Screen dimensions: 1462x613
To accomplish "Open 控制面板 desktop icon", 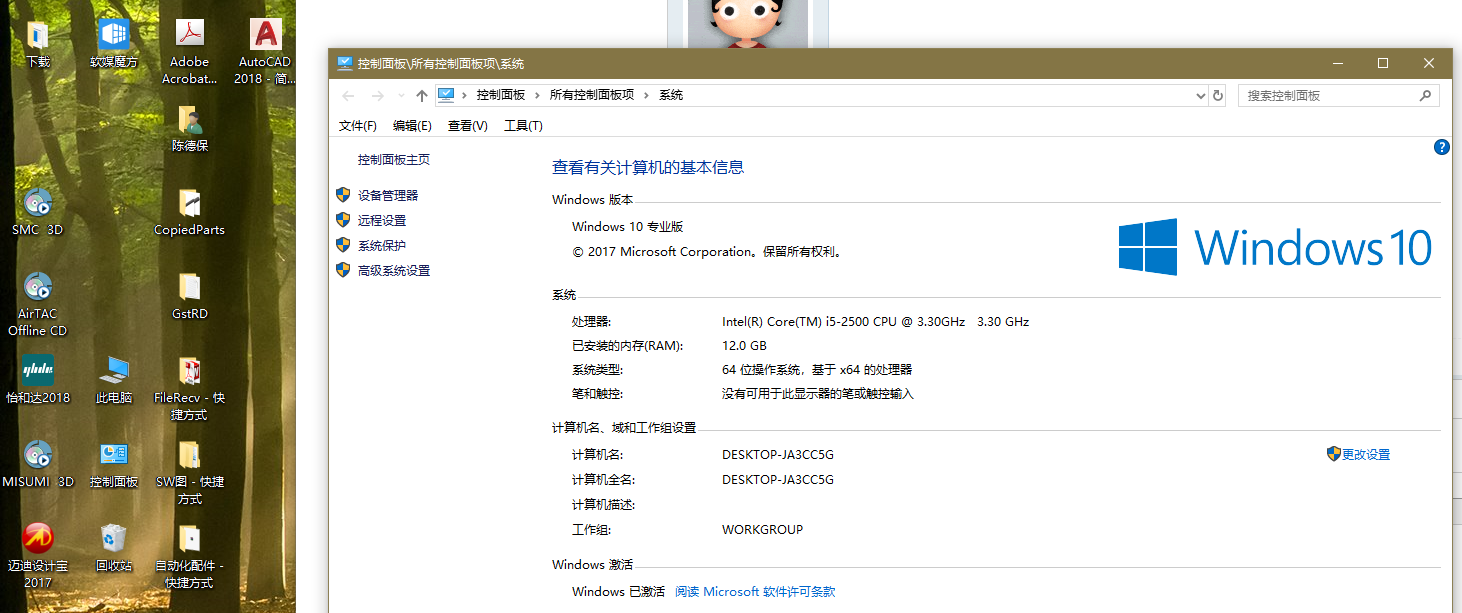I will (114, 455).
